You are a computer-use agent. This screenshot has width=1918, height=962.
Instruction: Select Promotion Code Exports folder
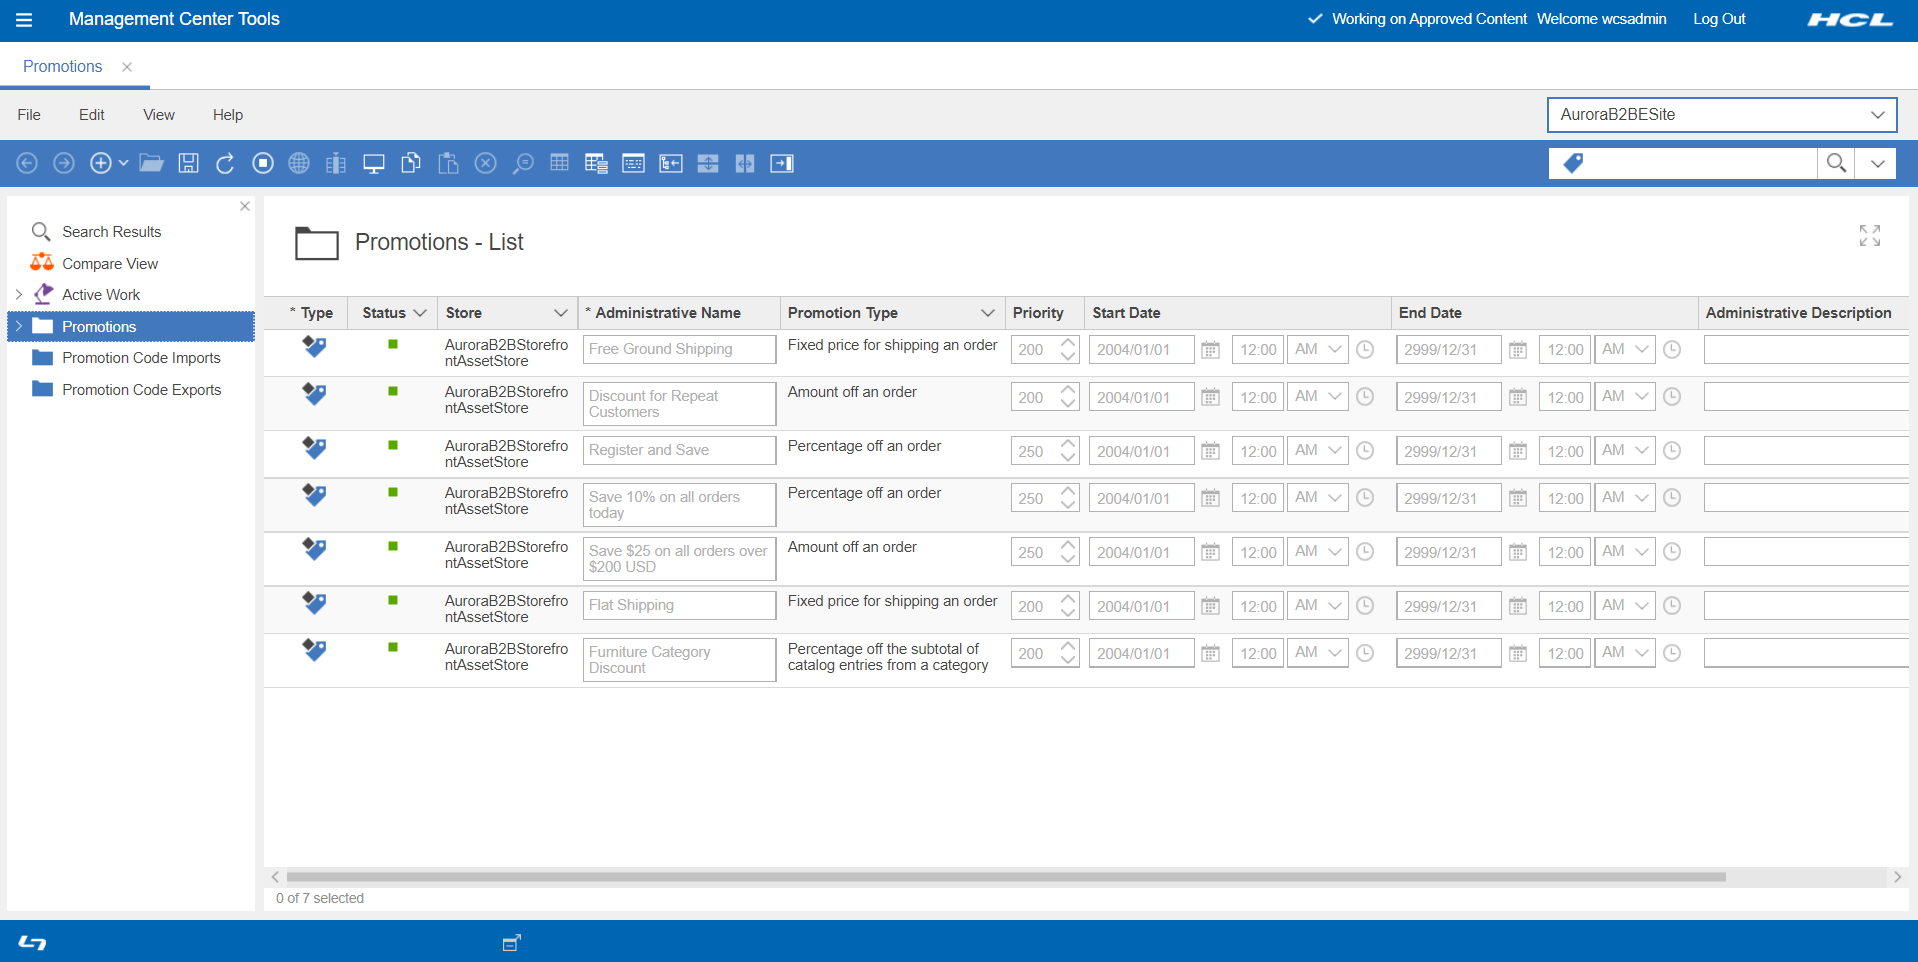click(142, 390)
